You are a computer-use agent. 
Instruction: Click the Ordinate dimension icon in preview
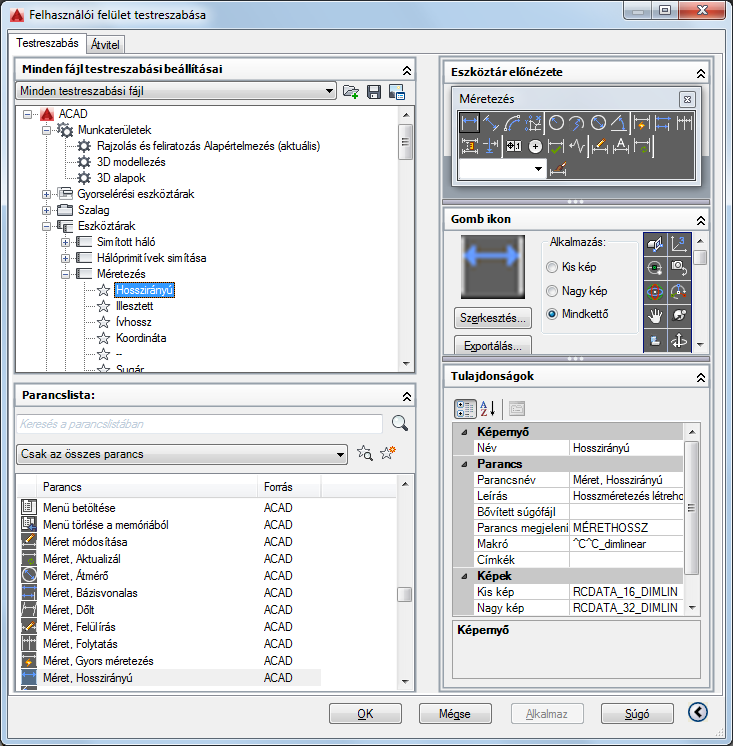tap(533, 123)
